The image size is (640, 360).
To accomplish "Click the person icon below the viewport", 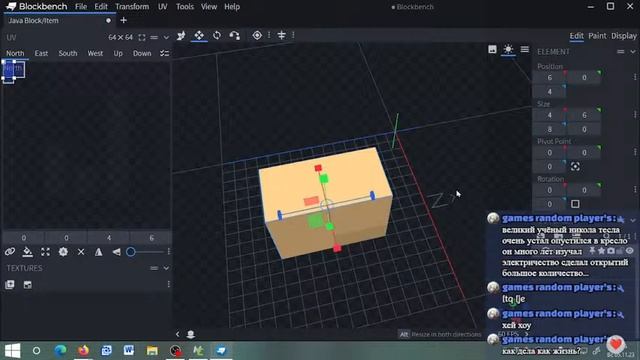I will (191, 334).
